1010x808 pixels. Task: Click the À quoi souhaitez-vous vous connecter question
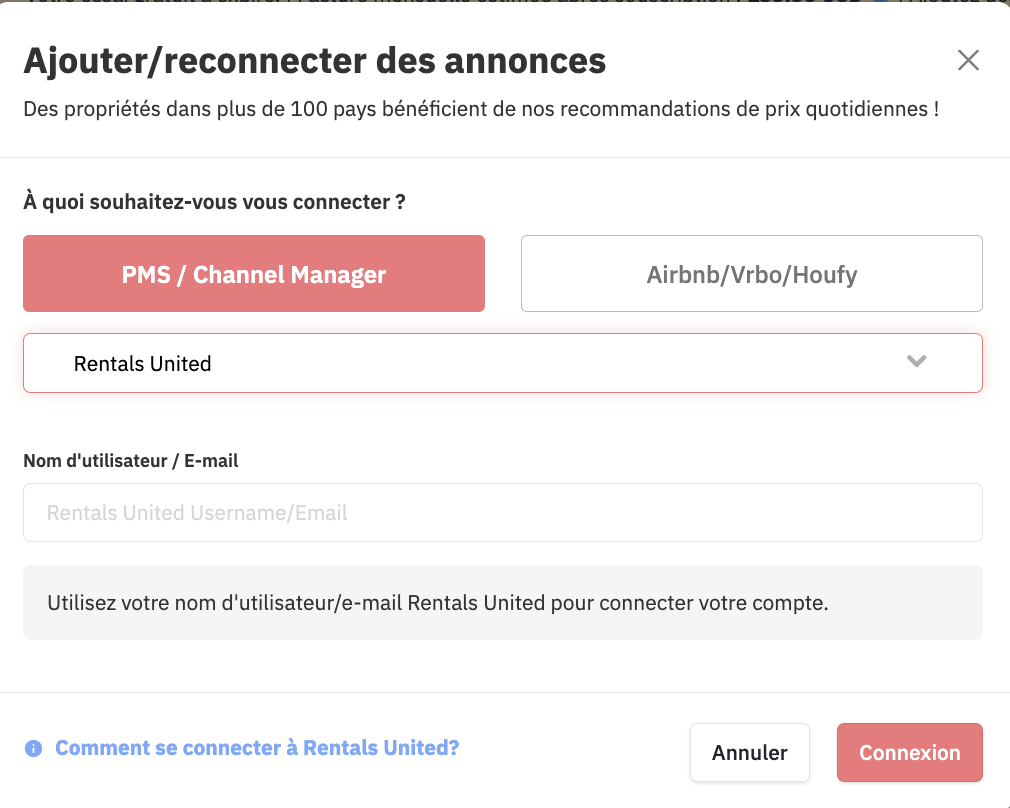click(x=214, y=202)
